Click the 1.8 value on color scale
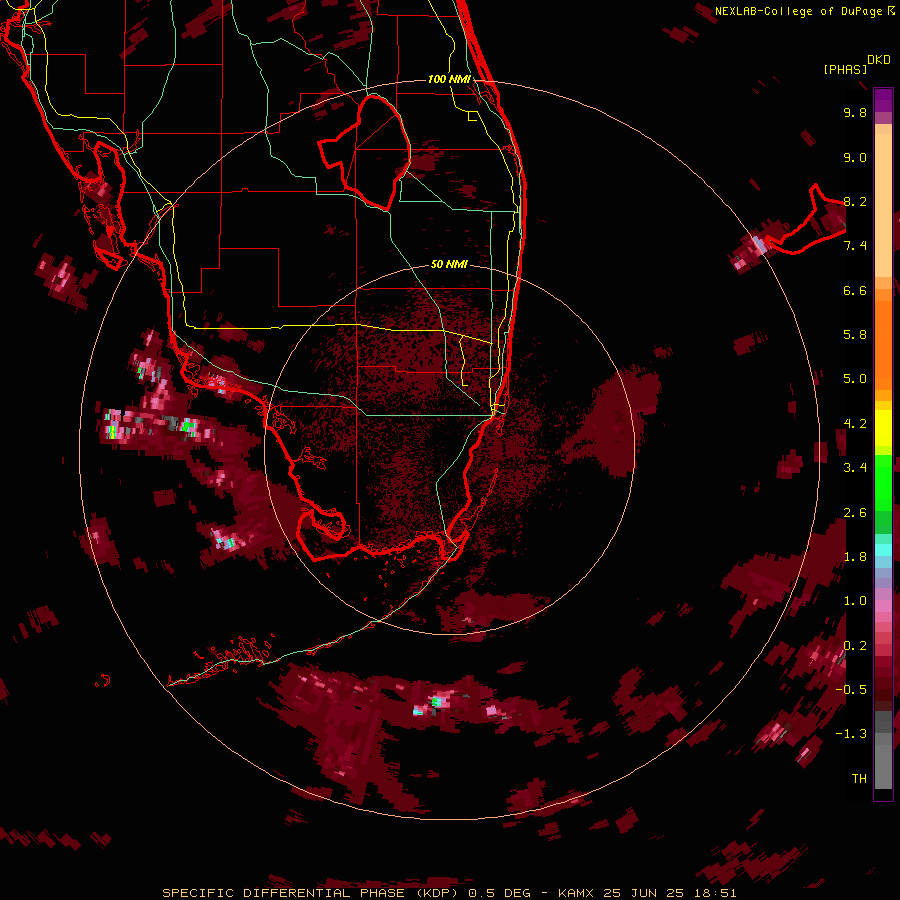The width and height of the screenshot is (900, 900). tap(855, 557)
